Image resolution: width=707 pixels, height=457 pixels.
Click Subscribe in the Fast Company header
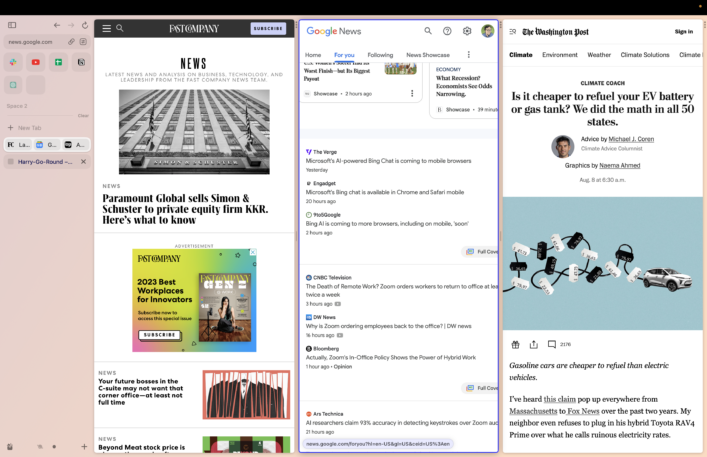tap(268, 28)
